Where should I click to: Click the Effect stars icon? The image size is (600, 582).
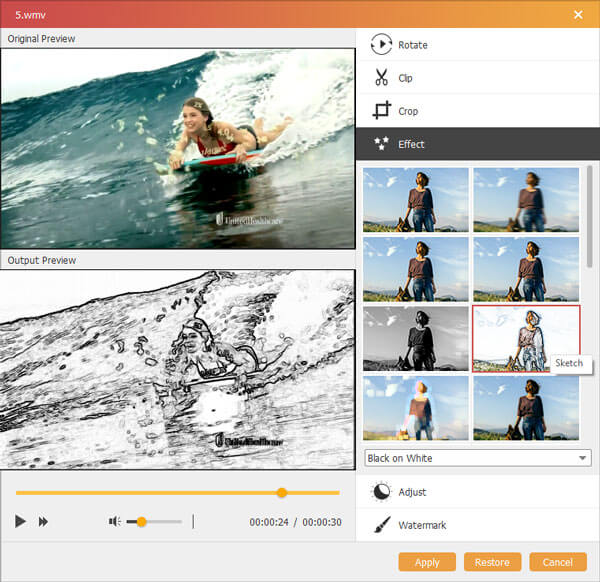pyautogui.click(x=381, y=144)
